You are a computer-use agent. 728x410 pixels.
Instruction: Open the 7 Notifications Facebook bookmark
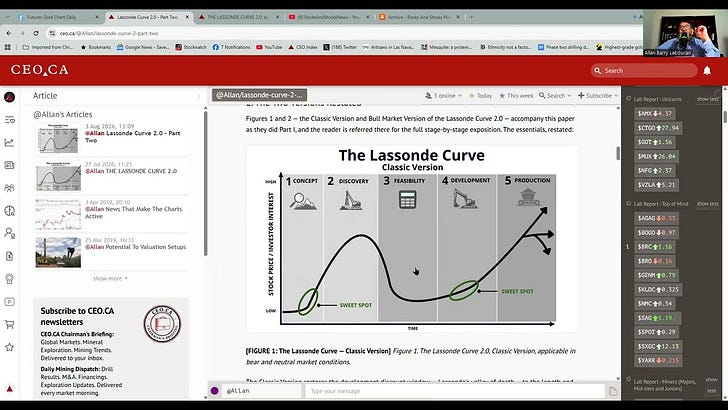231,47
